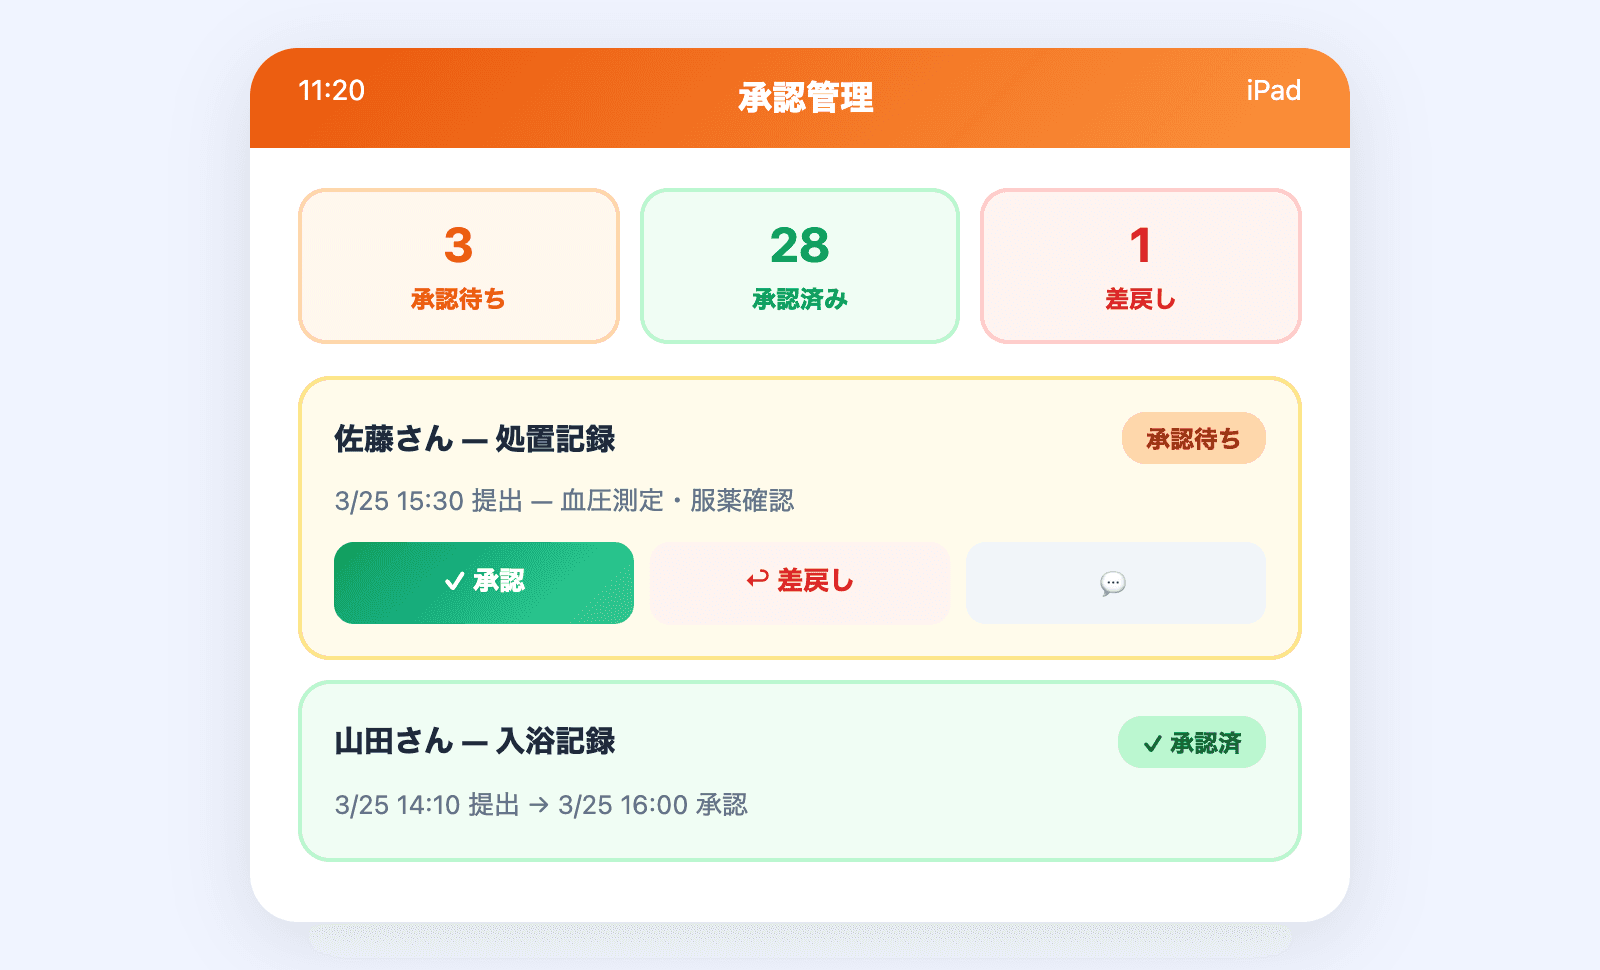Screen dimensions: 1600x970
Task: Select the 差戻し stat card showing 1
Action: [x=1140, y=265]
